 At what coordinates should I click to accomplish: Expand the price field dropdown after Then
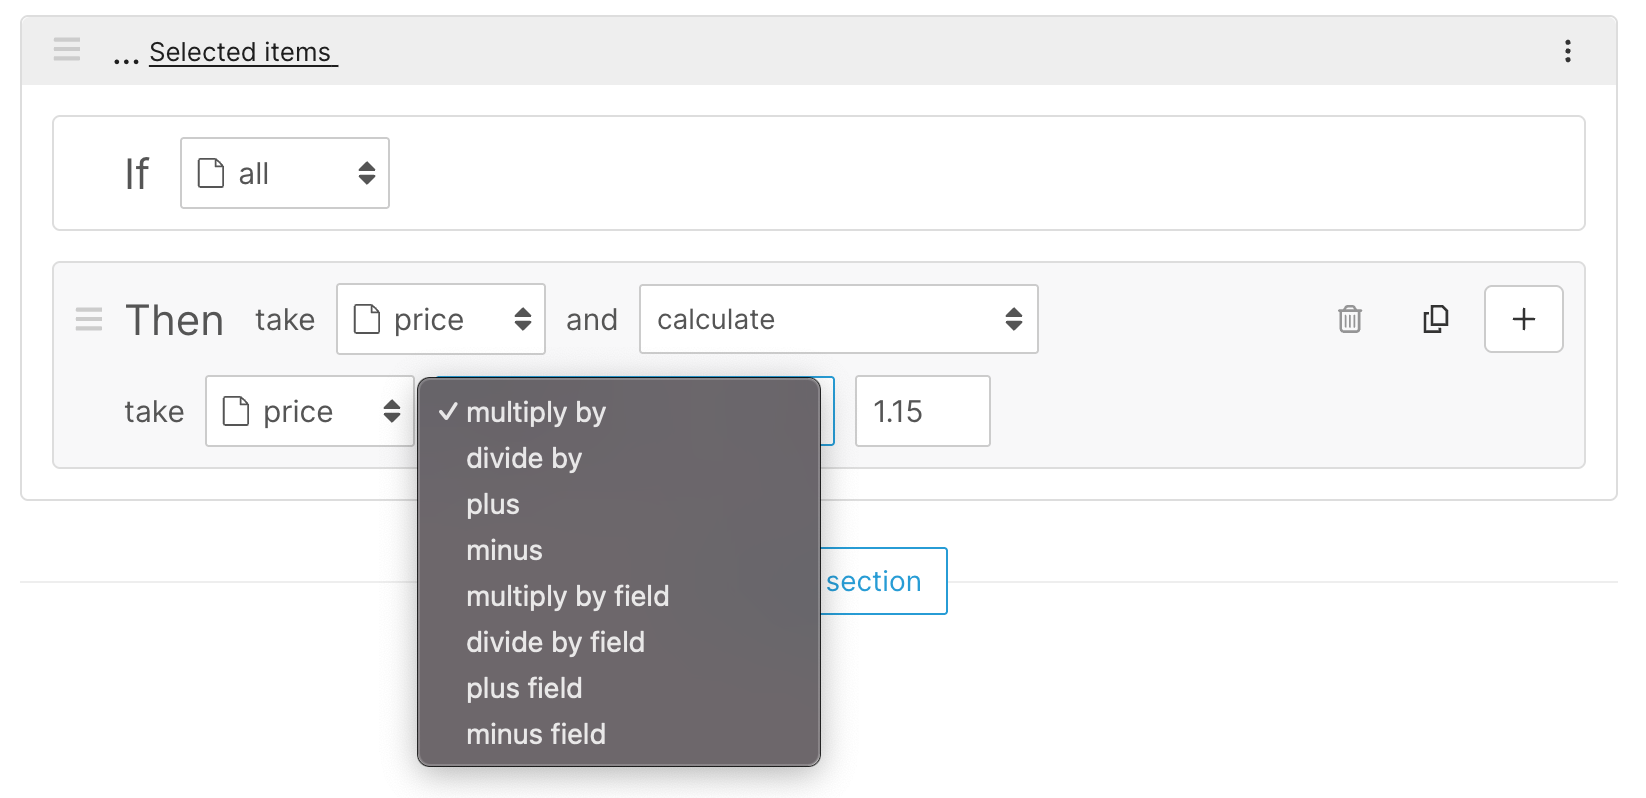click(x=440, y=319)
